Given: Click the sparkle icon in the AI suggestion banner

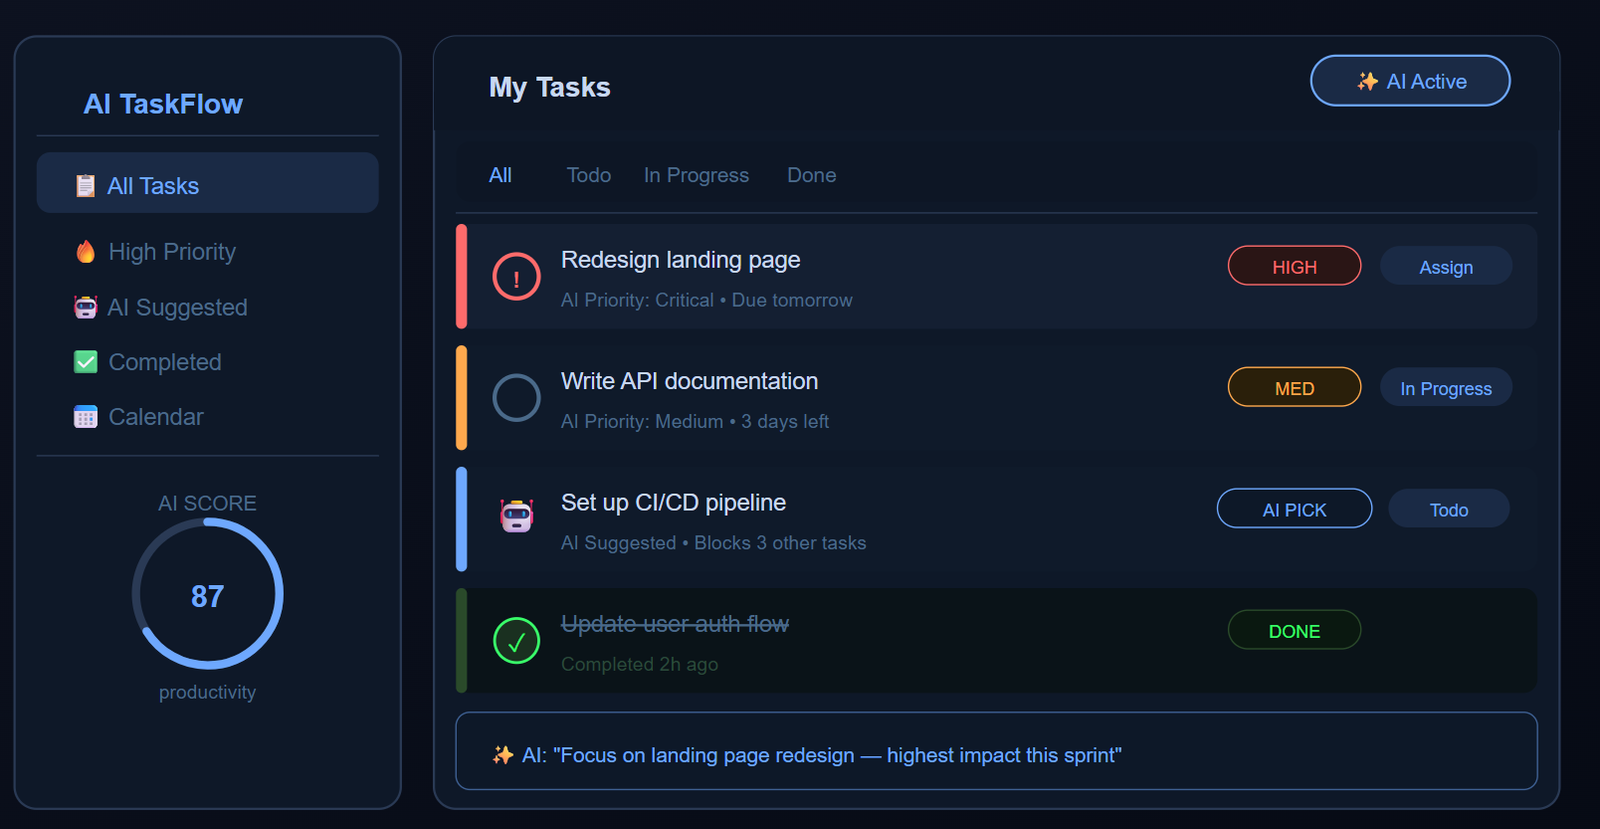Looking at the screenshot, I should coord(503,755).
